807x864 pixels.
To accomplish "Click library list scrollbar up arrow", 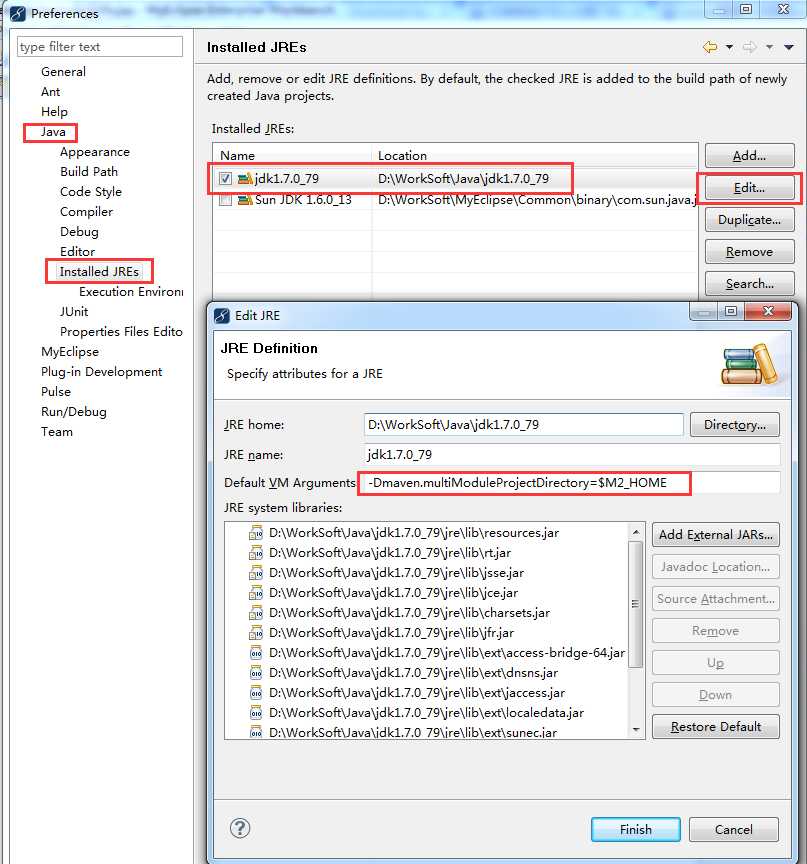I will tap(636, 532).
